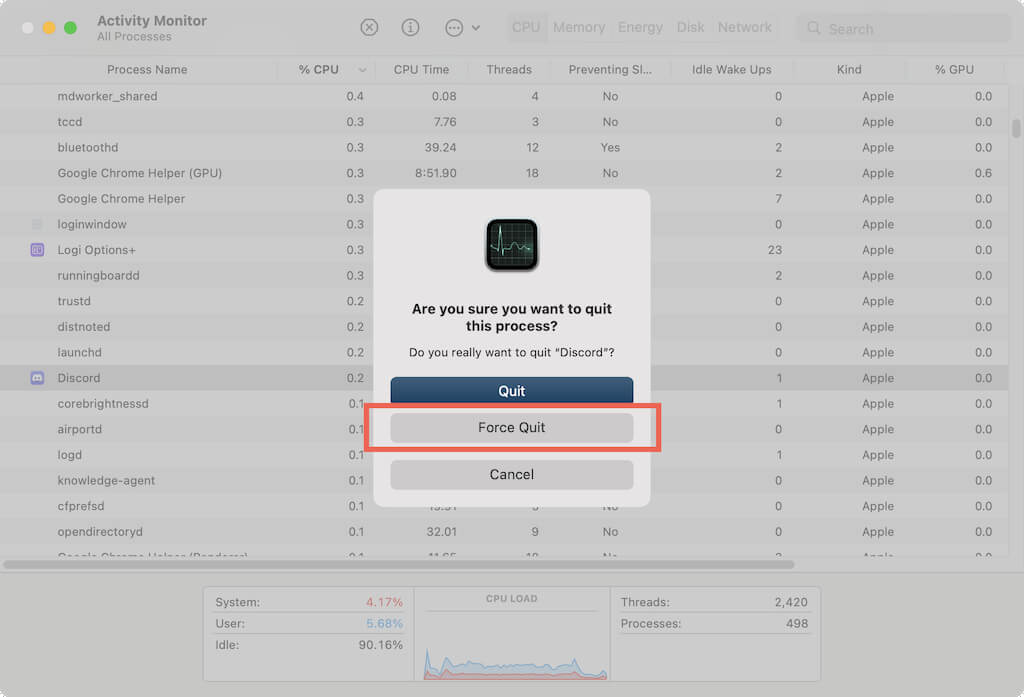
Task: Sort by Threads column header
Action: (509, 69)
